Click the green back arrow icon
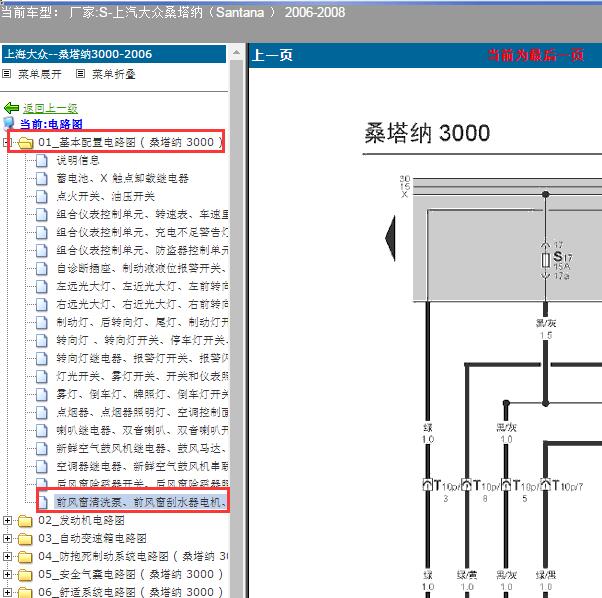Viewport: 602px width, 598px height. pyautogui.click(x=11, y=108)
